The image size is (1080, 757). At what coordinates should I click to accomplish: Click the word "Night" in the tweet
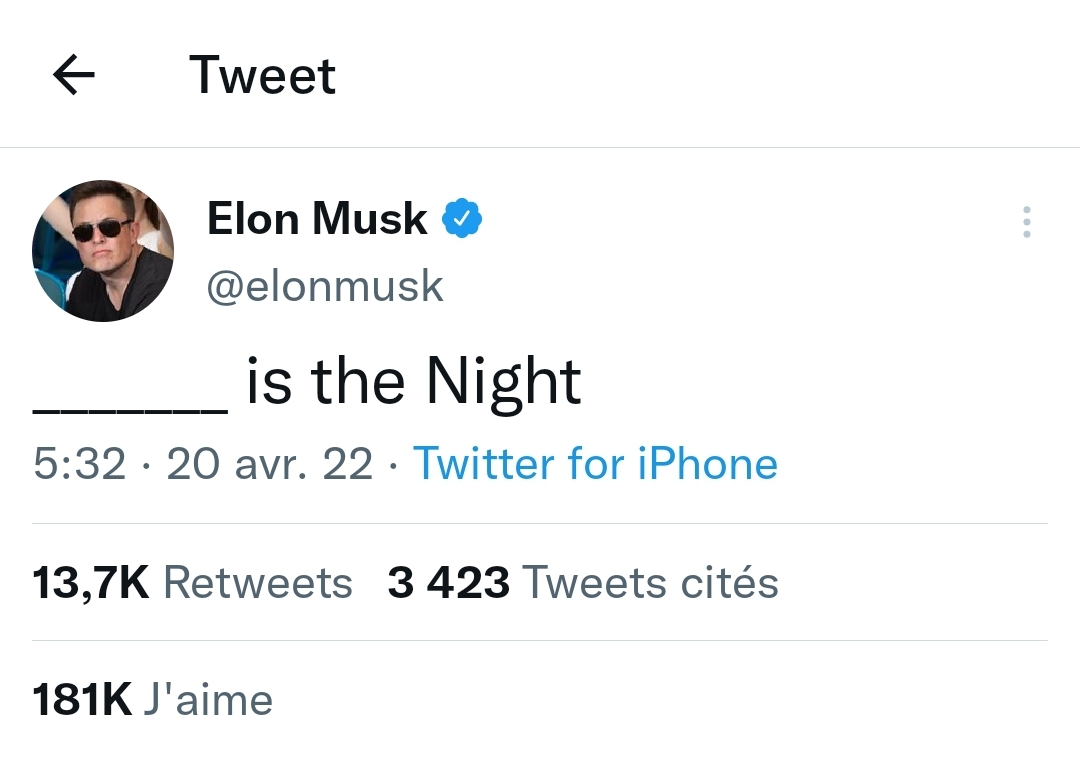[503, 382]
